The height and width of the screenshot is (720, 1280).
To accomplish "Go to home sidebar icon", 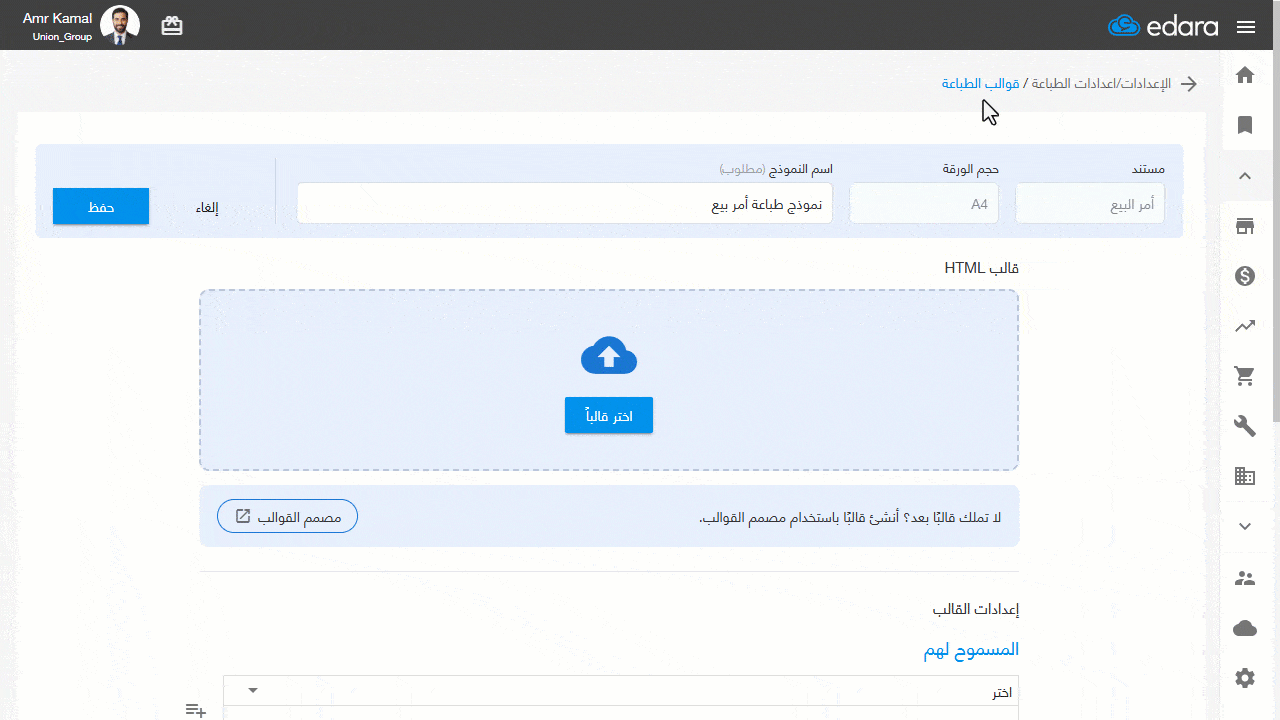I will (x=1245, y=75).
